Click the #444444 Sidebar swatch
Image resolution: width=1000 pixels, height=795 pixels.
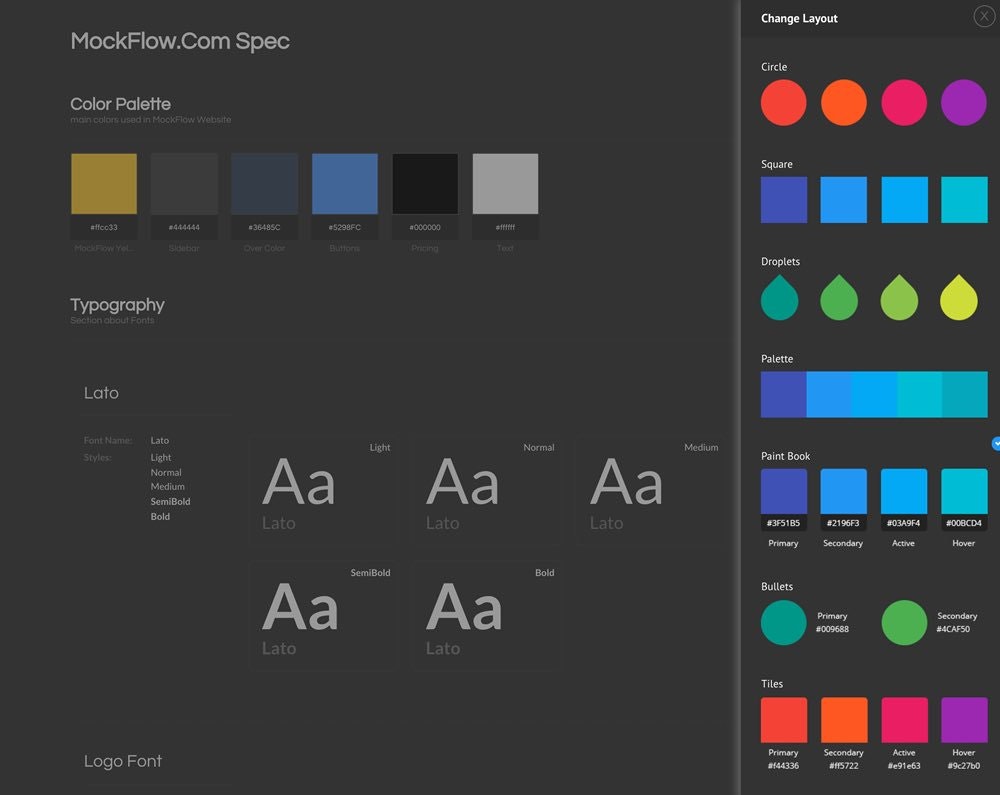pyautogui.click(x=184, y=184)
